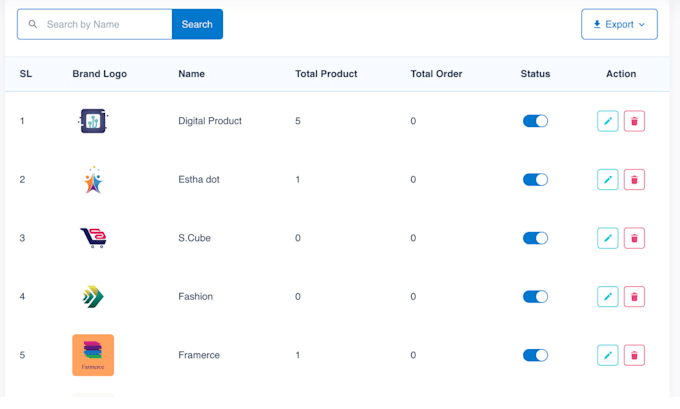Click total product value 0 for Fashion
The image size is (680, 409).
coord(298,297)
